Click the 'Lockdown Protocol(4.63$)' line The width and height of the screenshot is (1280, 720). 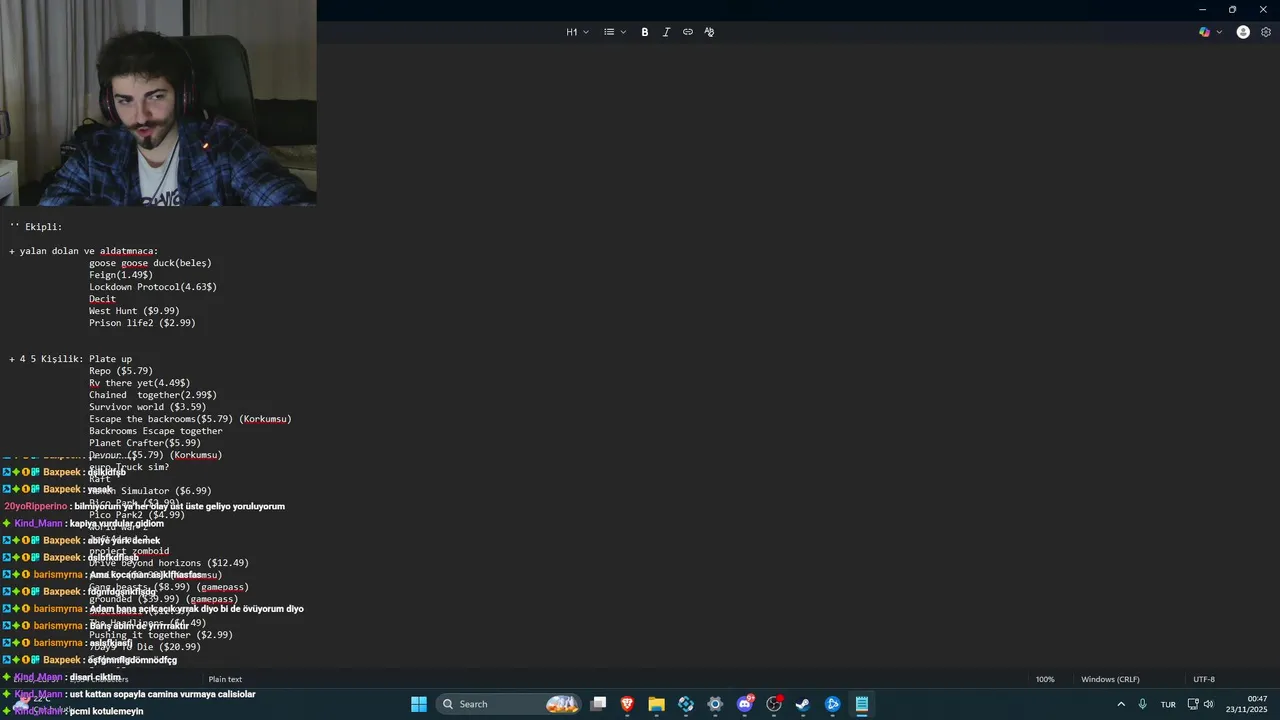pos(153,287)
